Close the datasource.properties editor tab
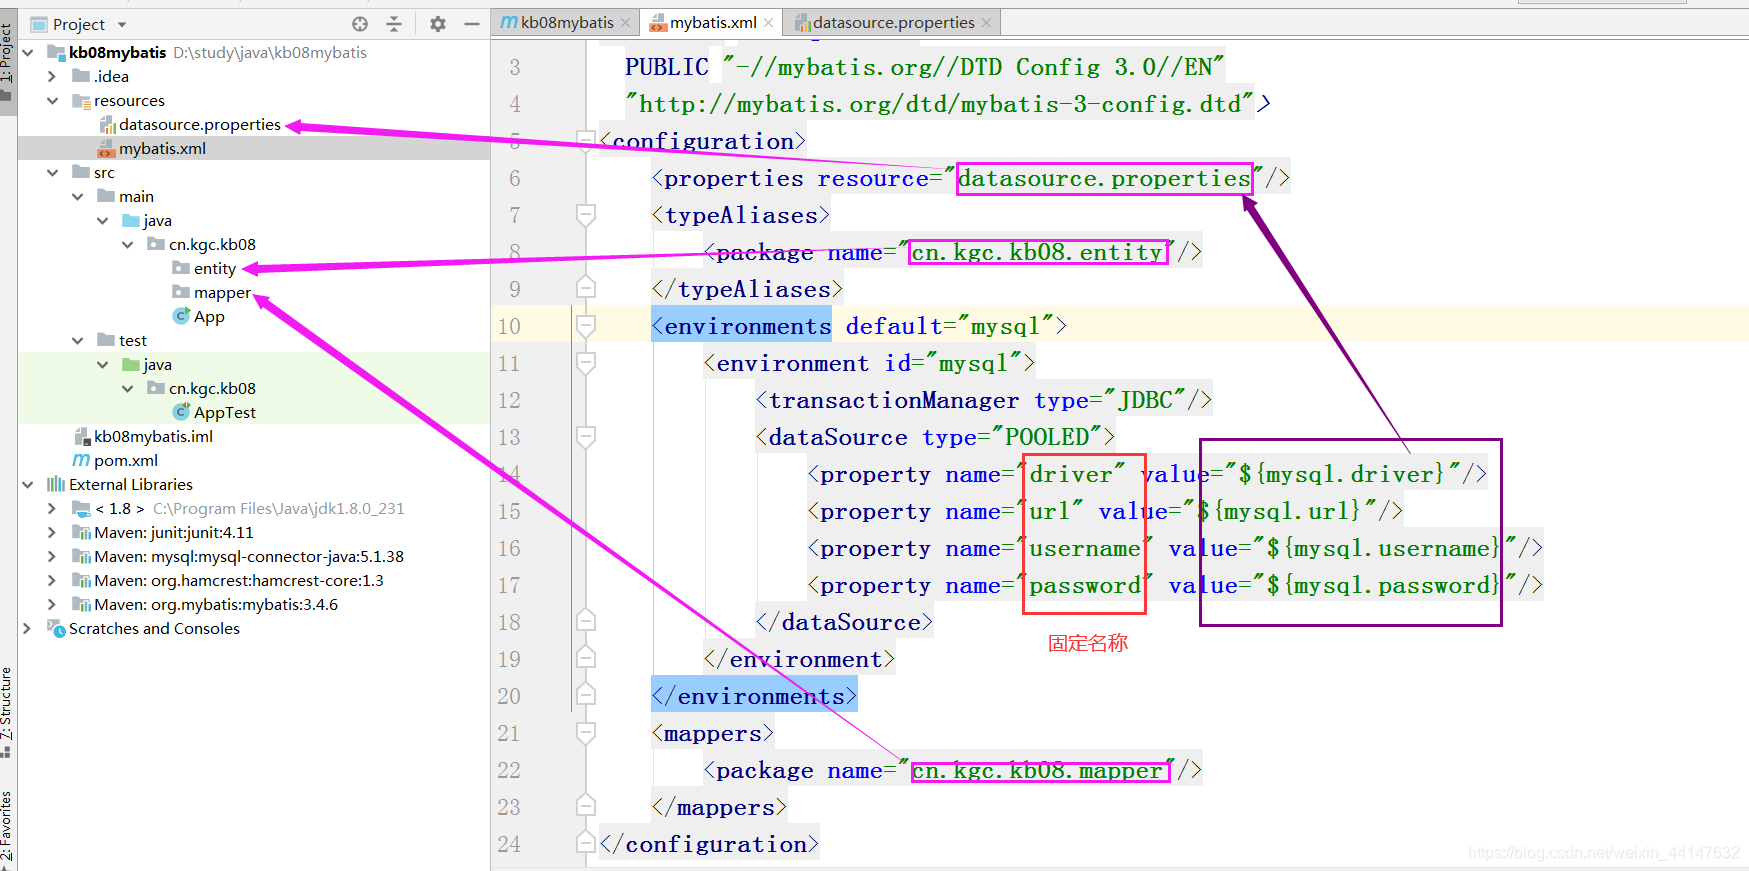 987,22
